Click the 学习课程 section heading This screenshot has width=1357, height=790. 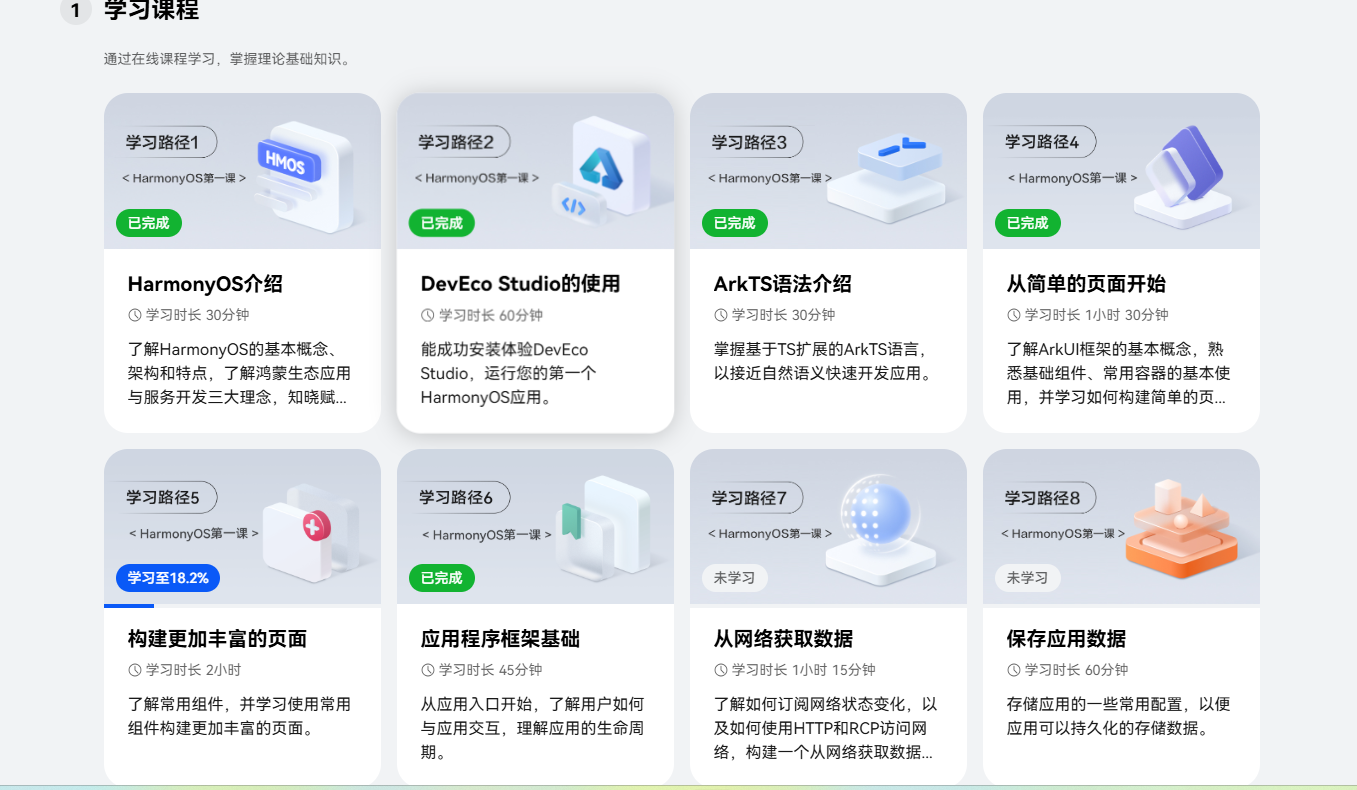click(x=151, y=11)
